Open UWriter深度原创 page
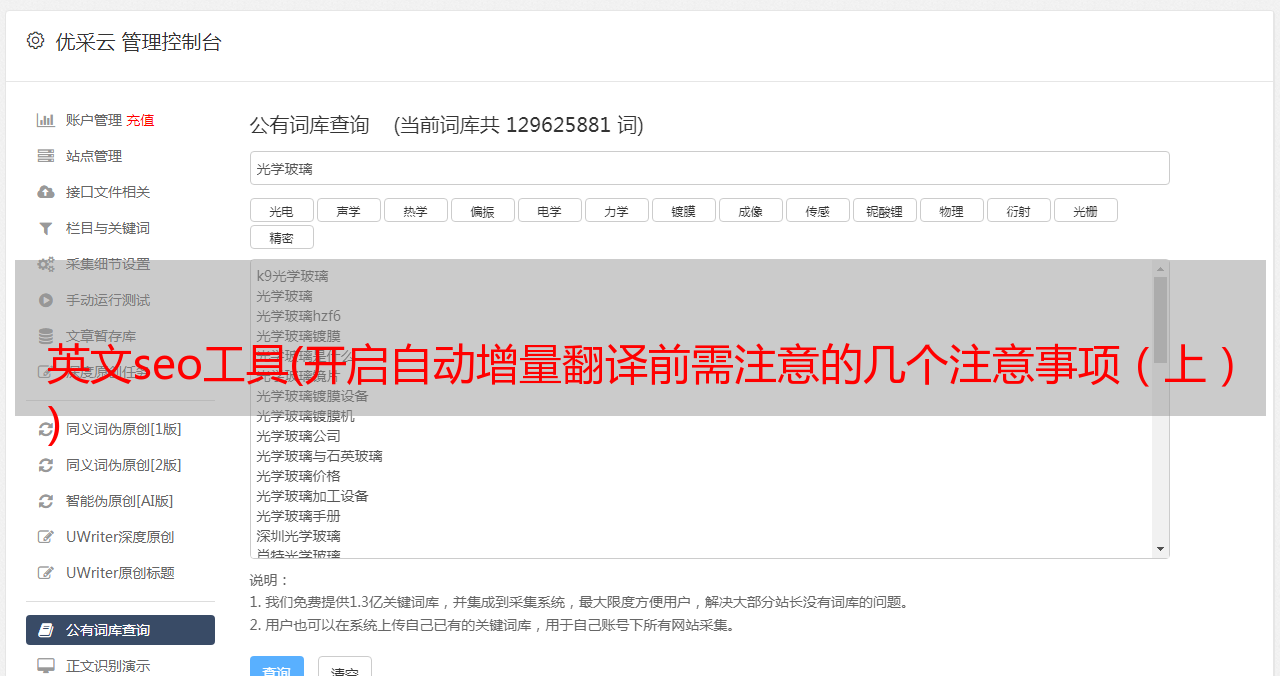Viewport: 1280px width, 676px height. click(x=120, y=537)
